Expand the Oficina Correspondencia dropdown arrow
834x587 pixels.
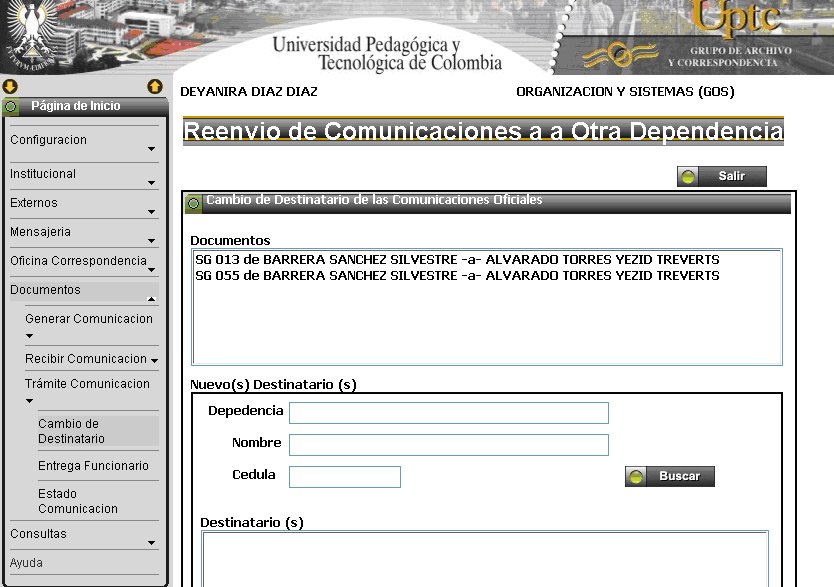[x=152, y=270]
